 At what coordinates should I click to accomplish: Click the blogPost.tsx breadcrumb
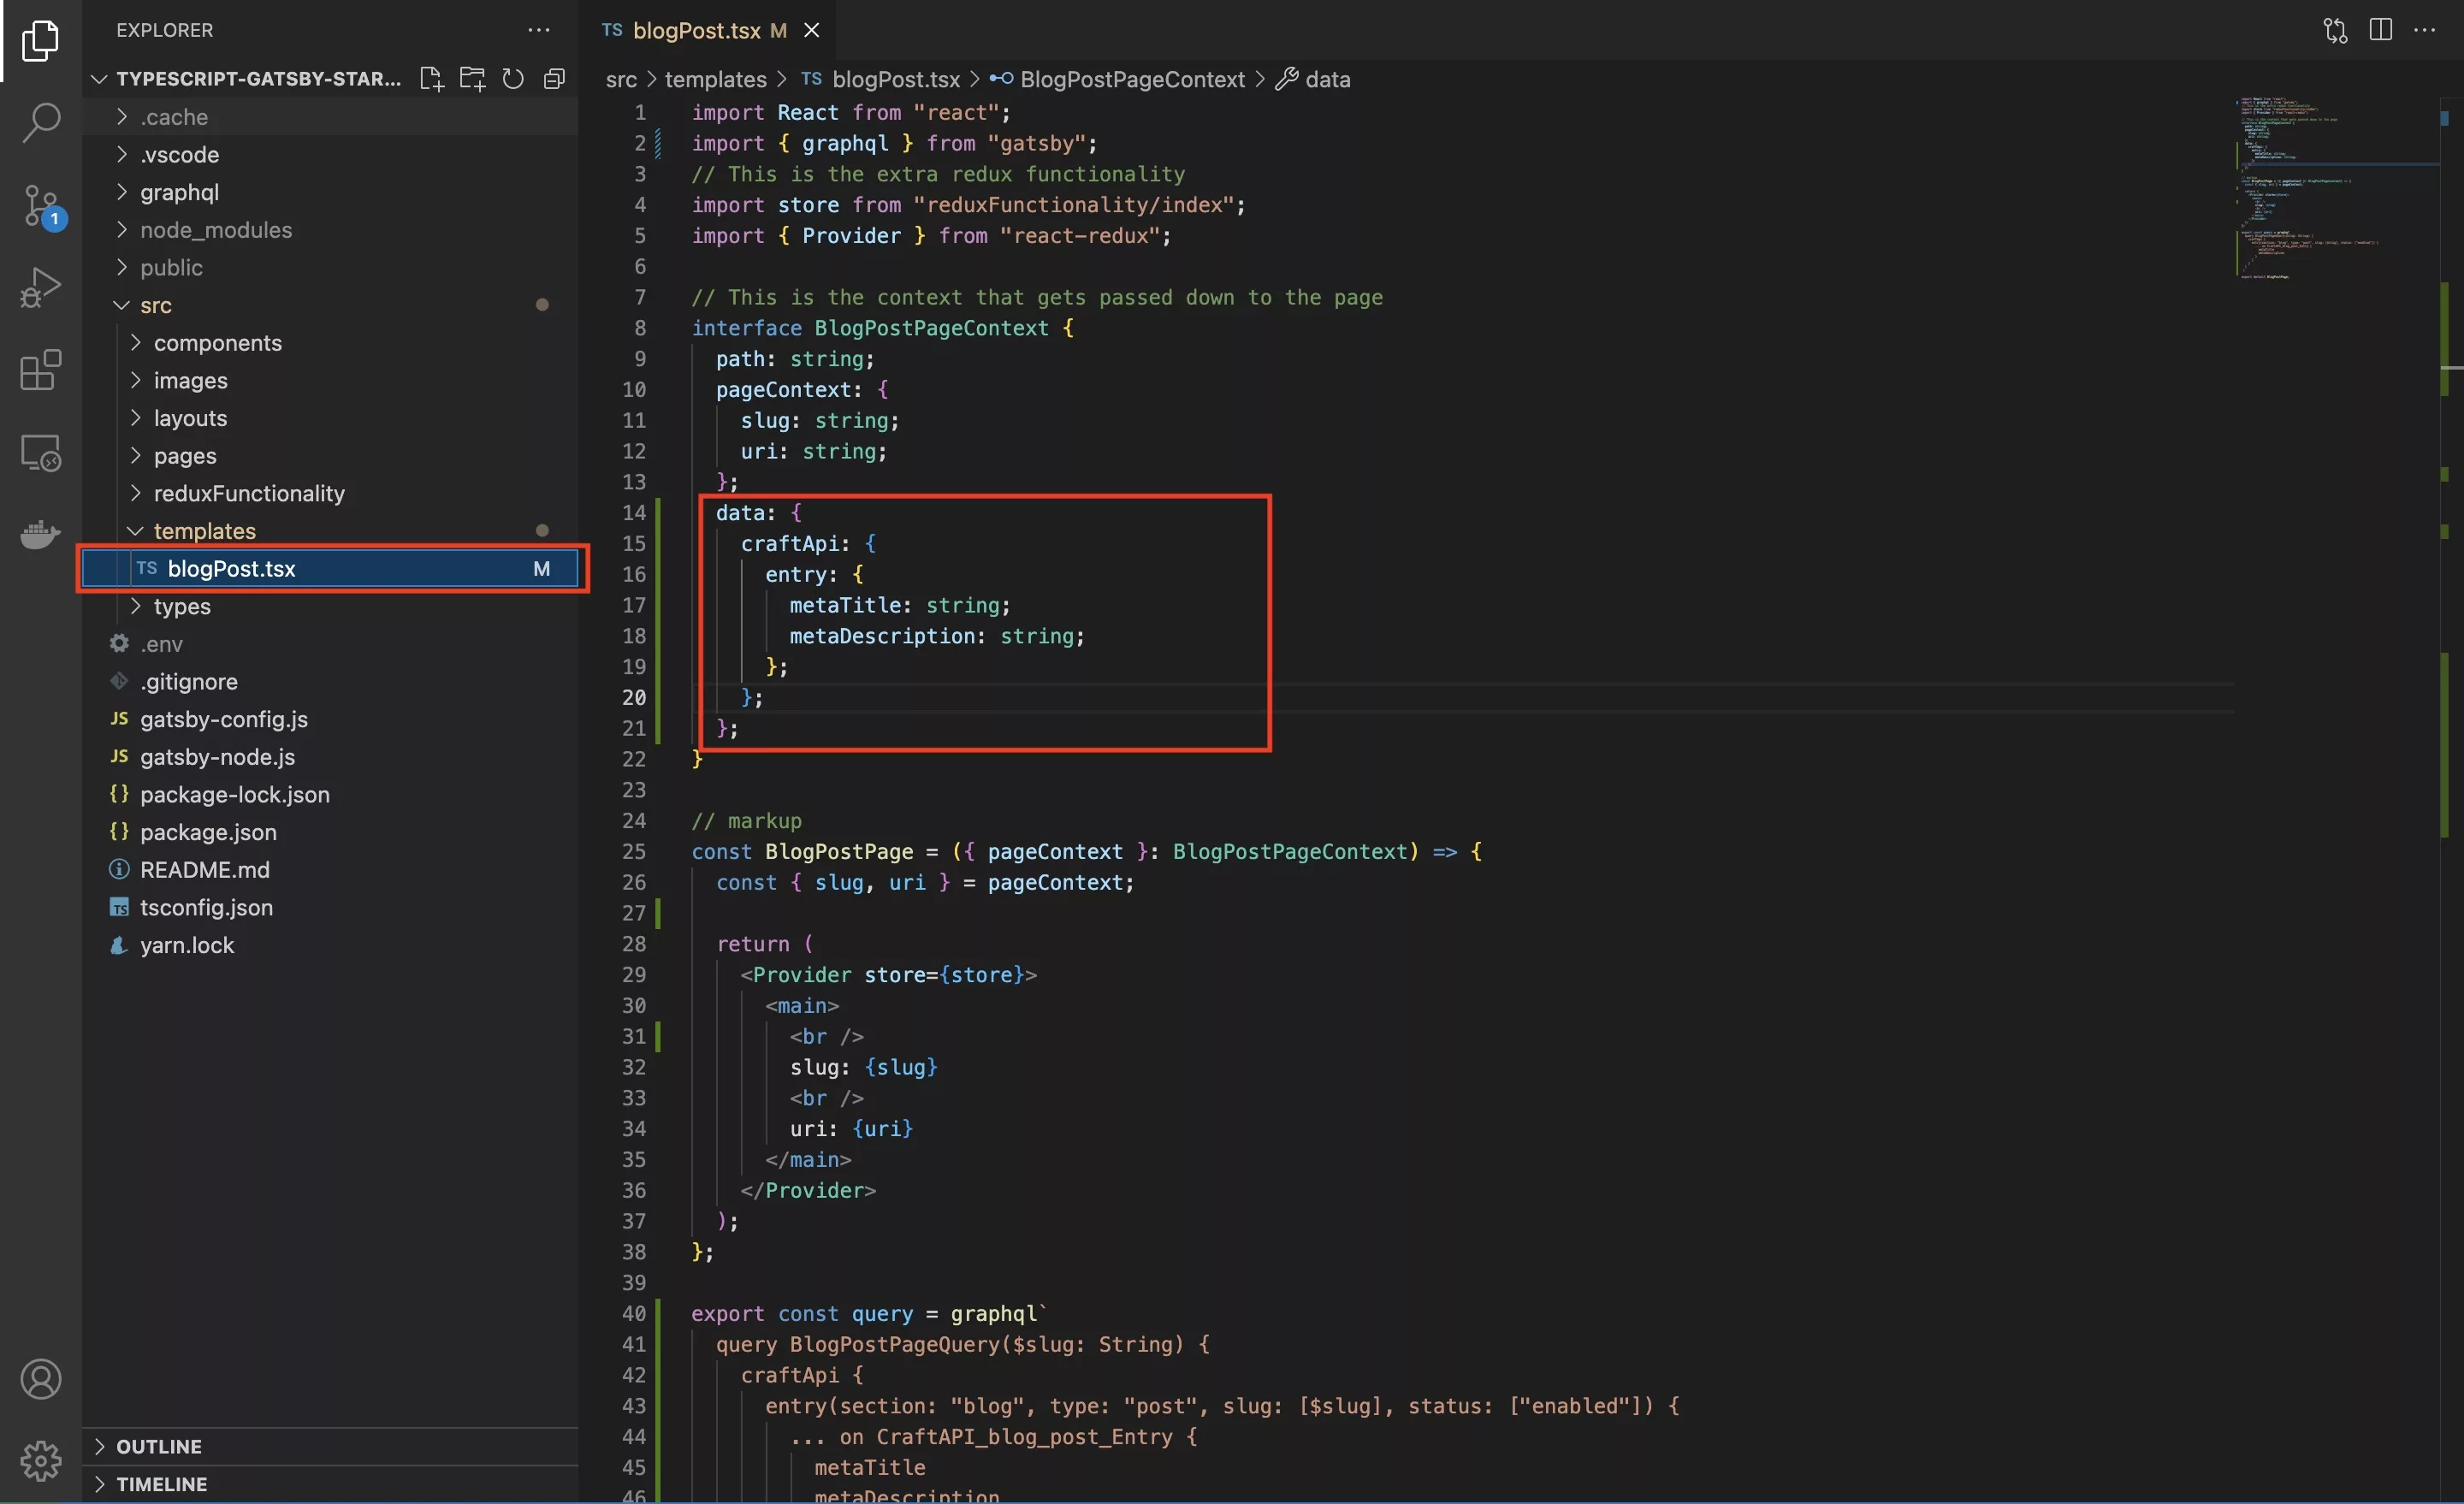[x=895, y=79]
